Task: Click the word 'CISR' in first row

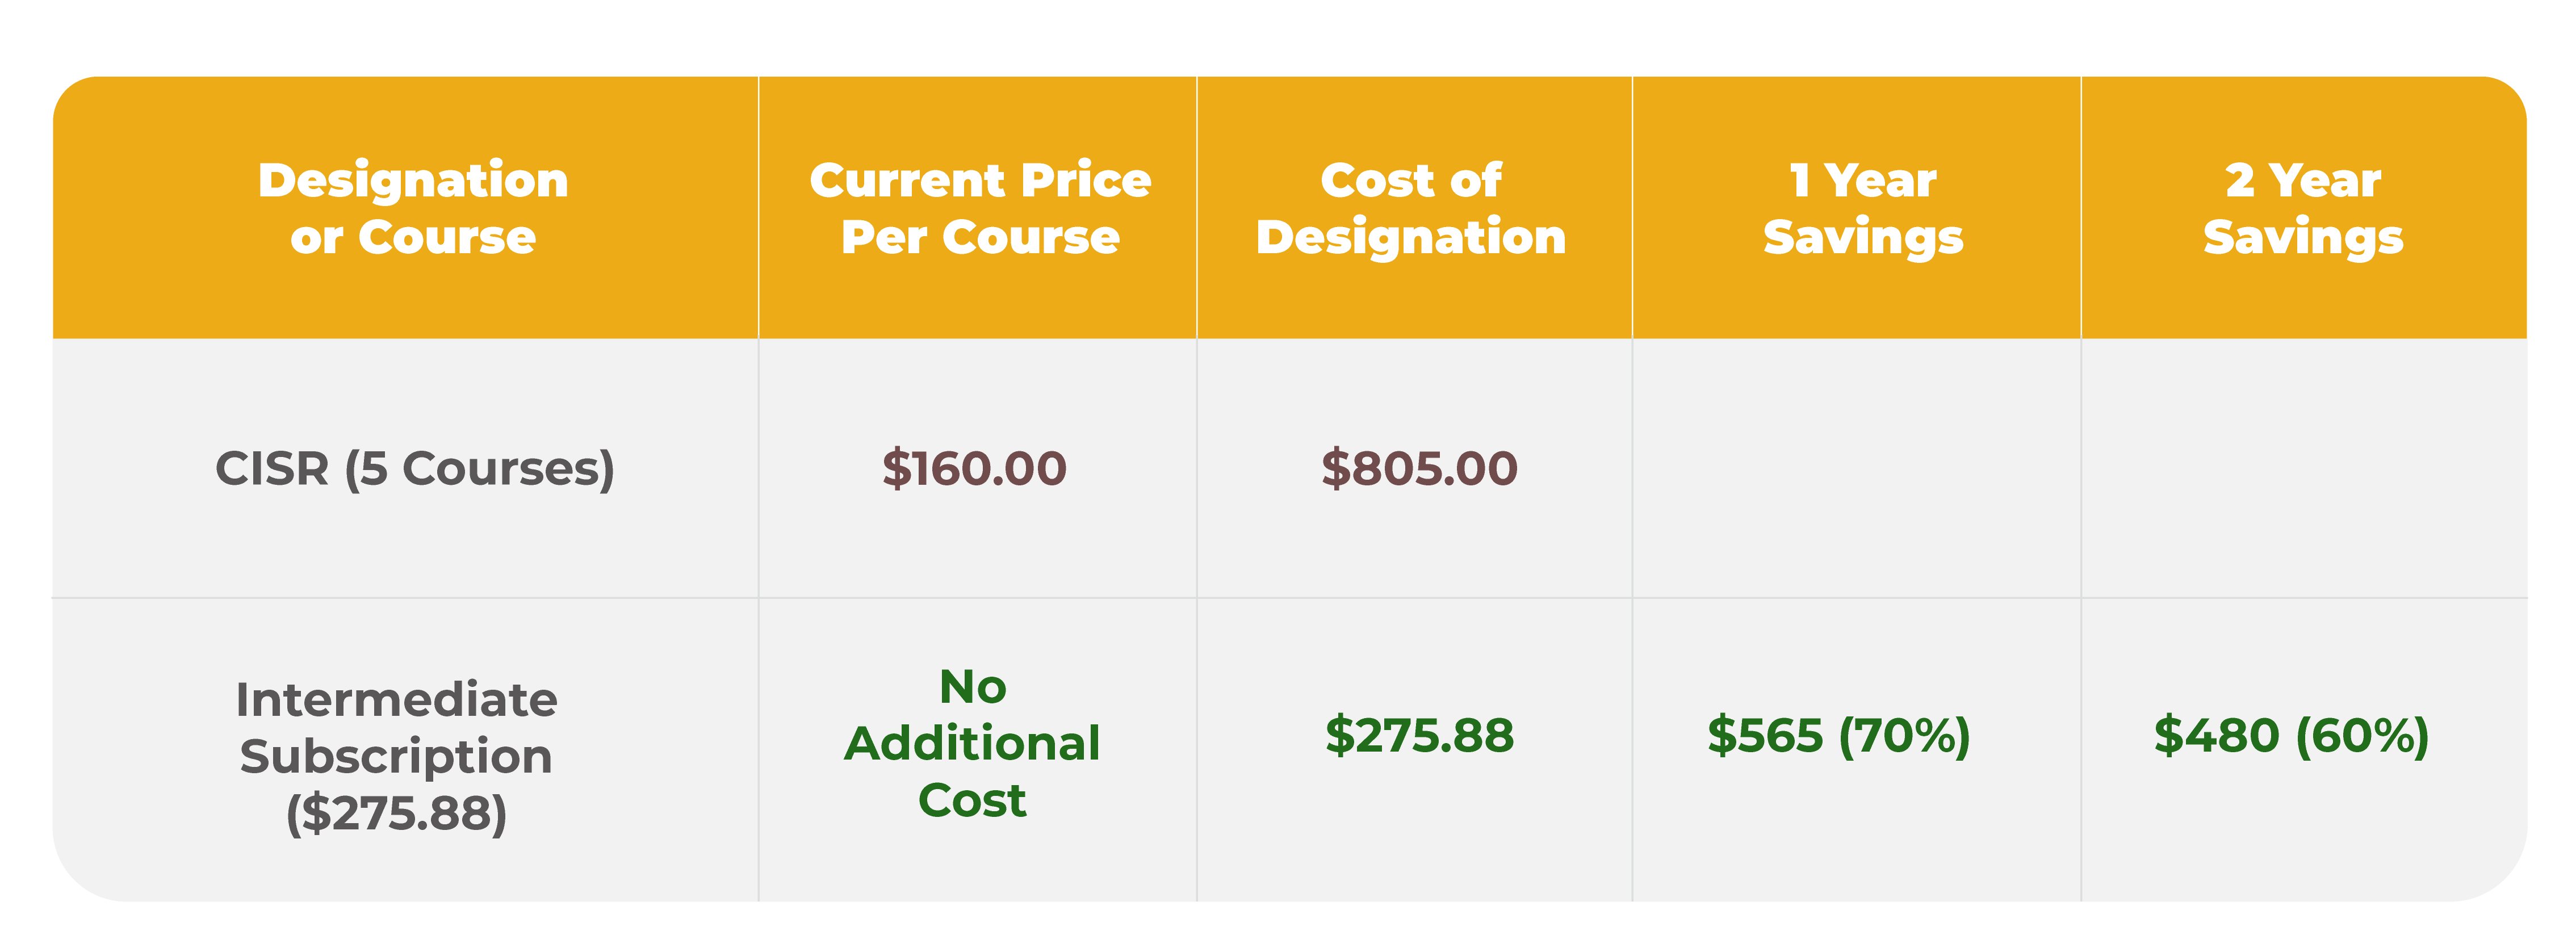Action: tap(272, 468)
